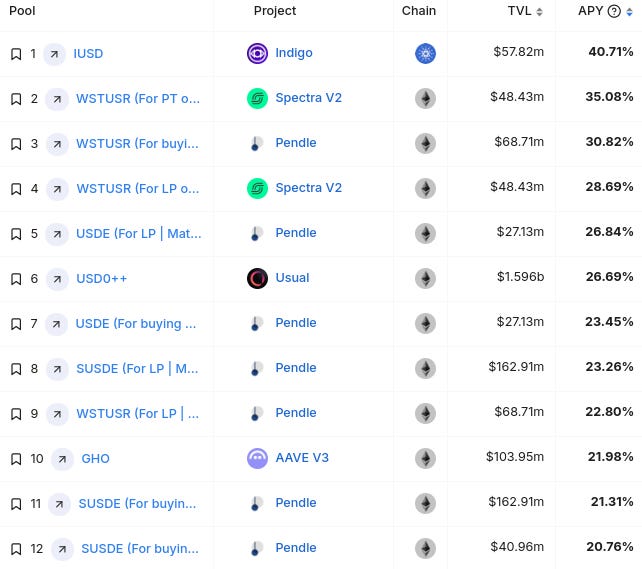Open external link arrow for IUSD
This screenshot has height=569, width=642.
click(x=54, y=54)
